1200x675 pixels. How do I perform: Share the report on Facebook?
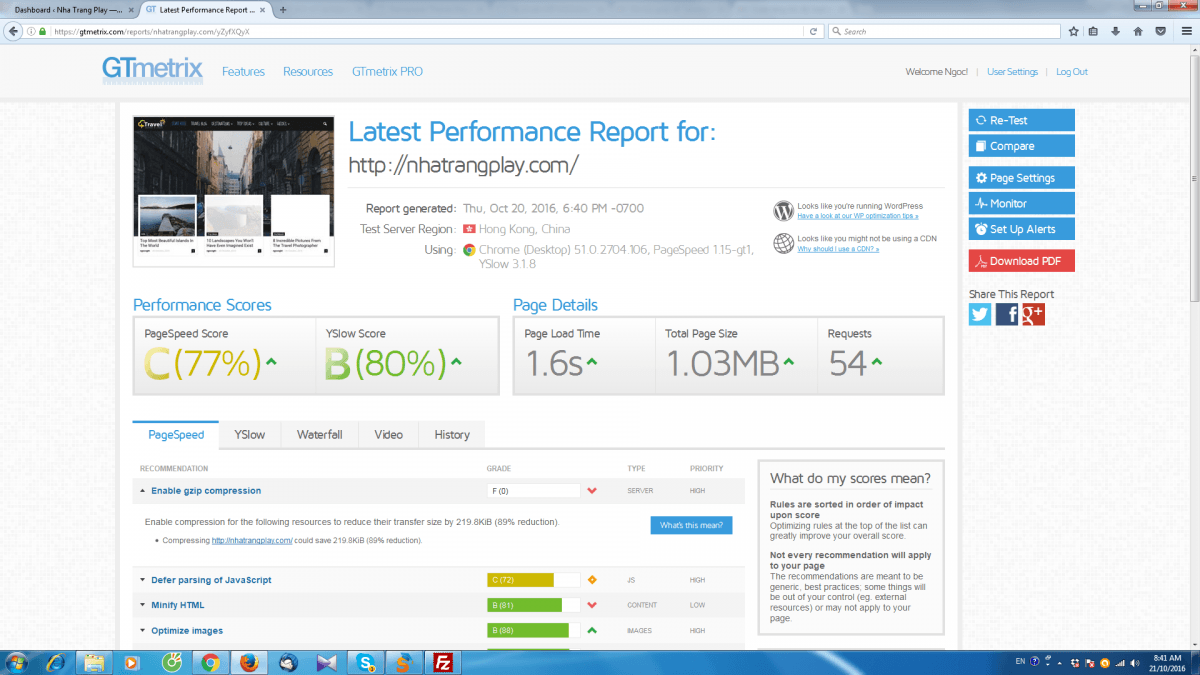(x=1007, y=314)
